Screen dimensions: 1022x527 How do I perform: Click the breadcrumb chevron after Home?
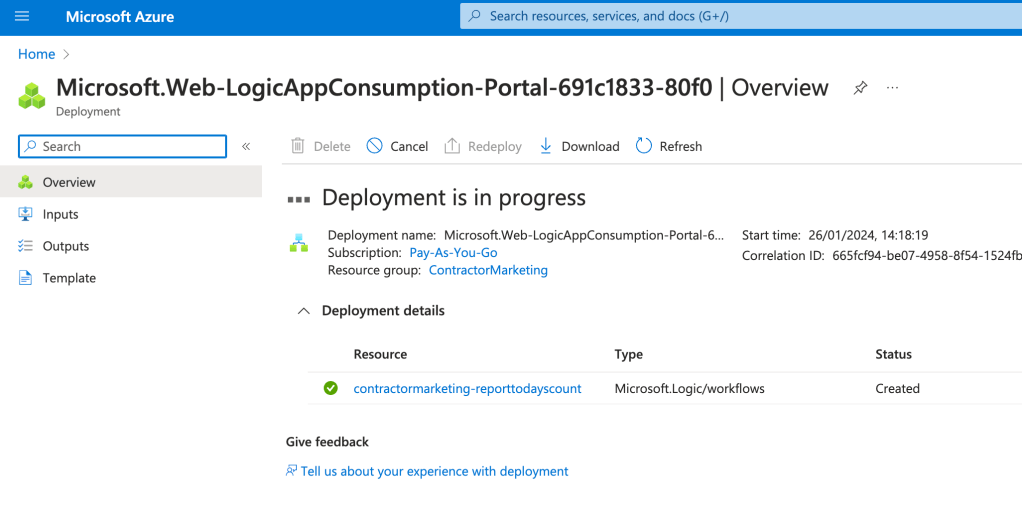tap(66, 55)
